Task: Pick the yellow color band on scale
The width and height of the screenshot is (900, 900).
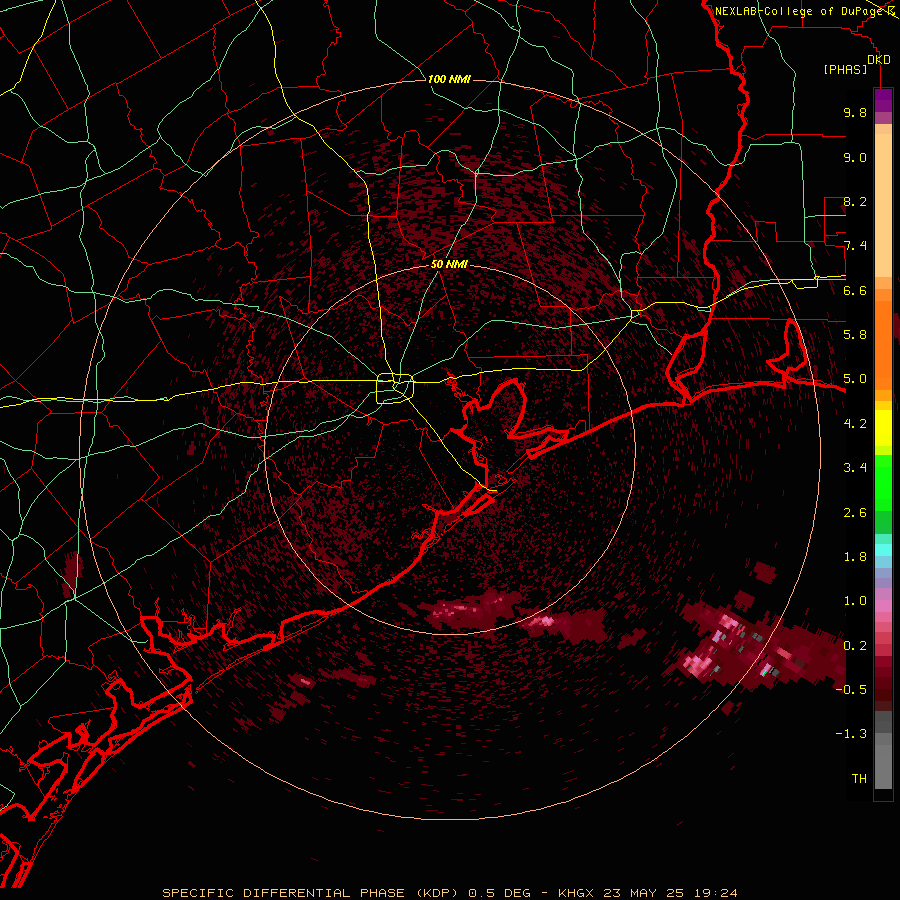Action: click(883, 428)
